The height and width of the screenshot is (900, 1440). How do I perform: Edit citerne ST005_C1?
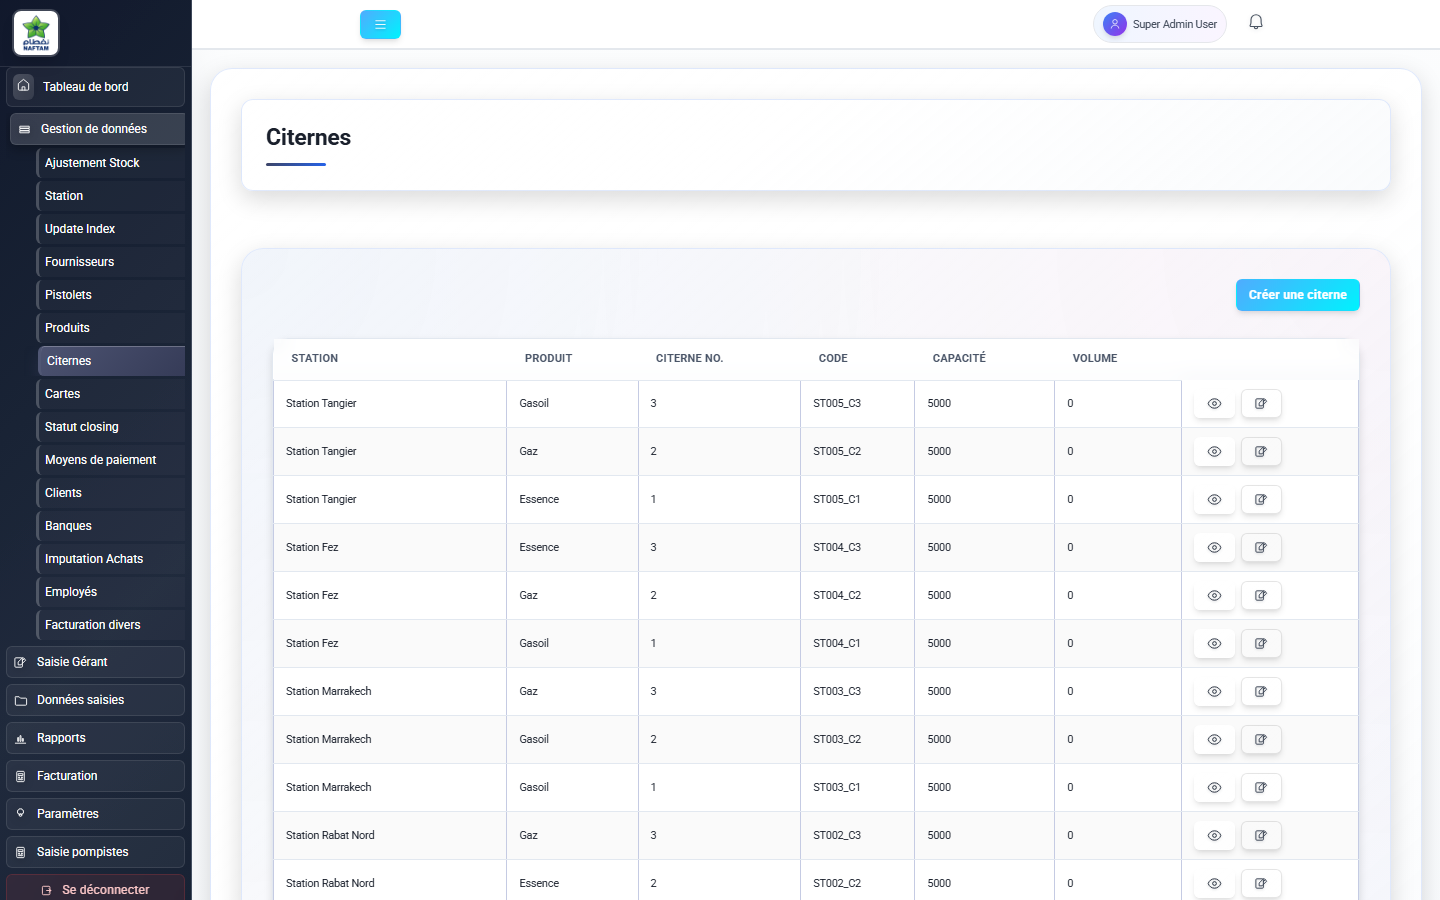tap(1261, 500)
